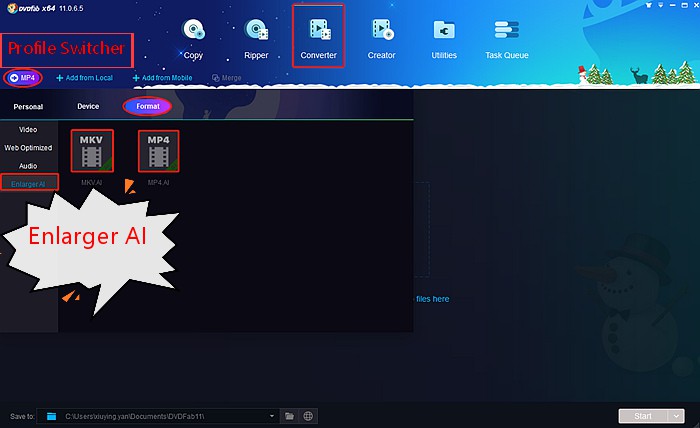Click Add from Mobile

(x=162, y=78)
